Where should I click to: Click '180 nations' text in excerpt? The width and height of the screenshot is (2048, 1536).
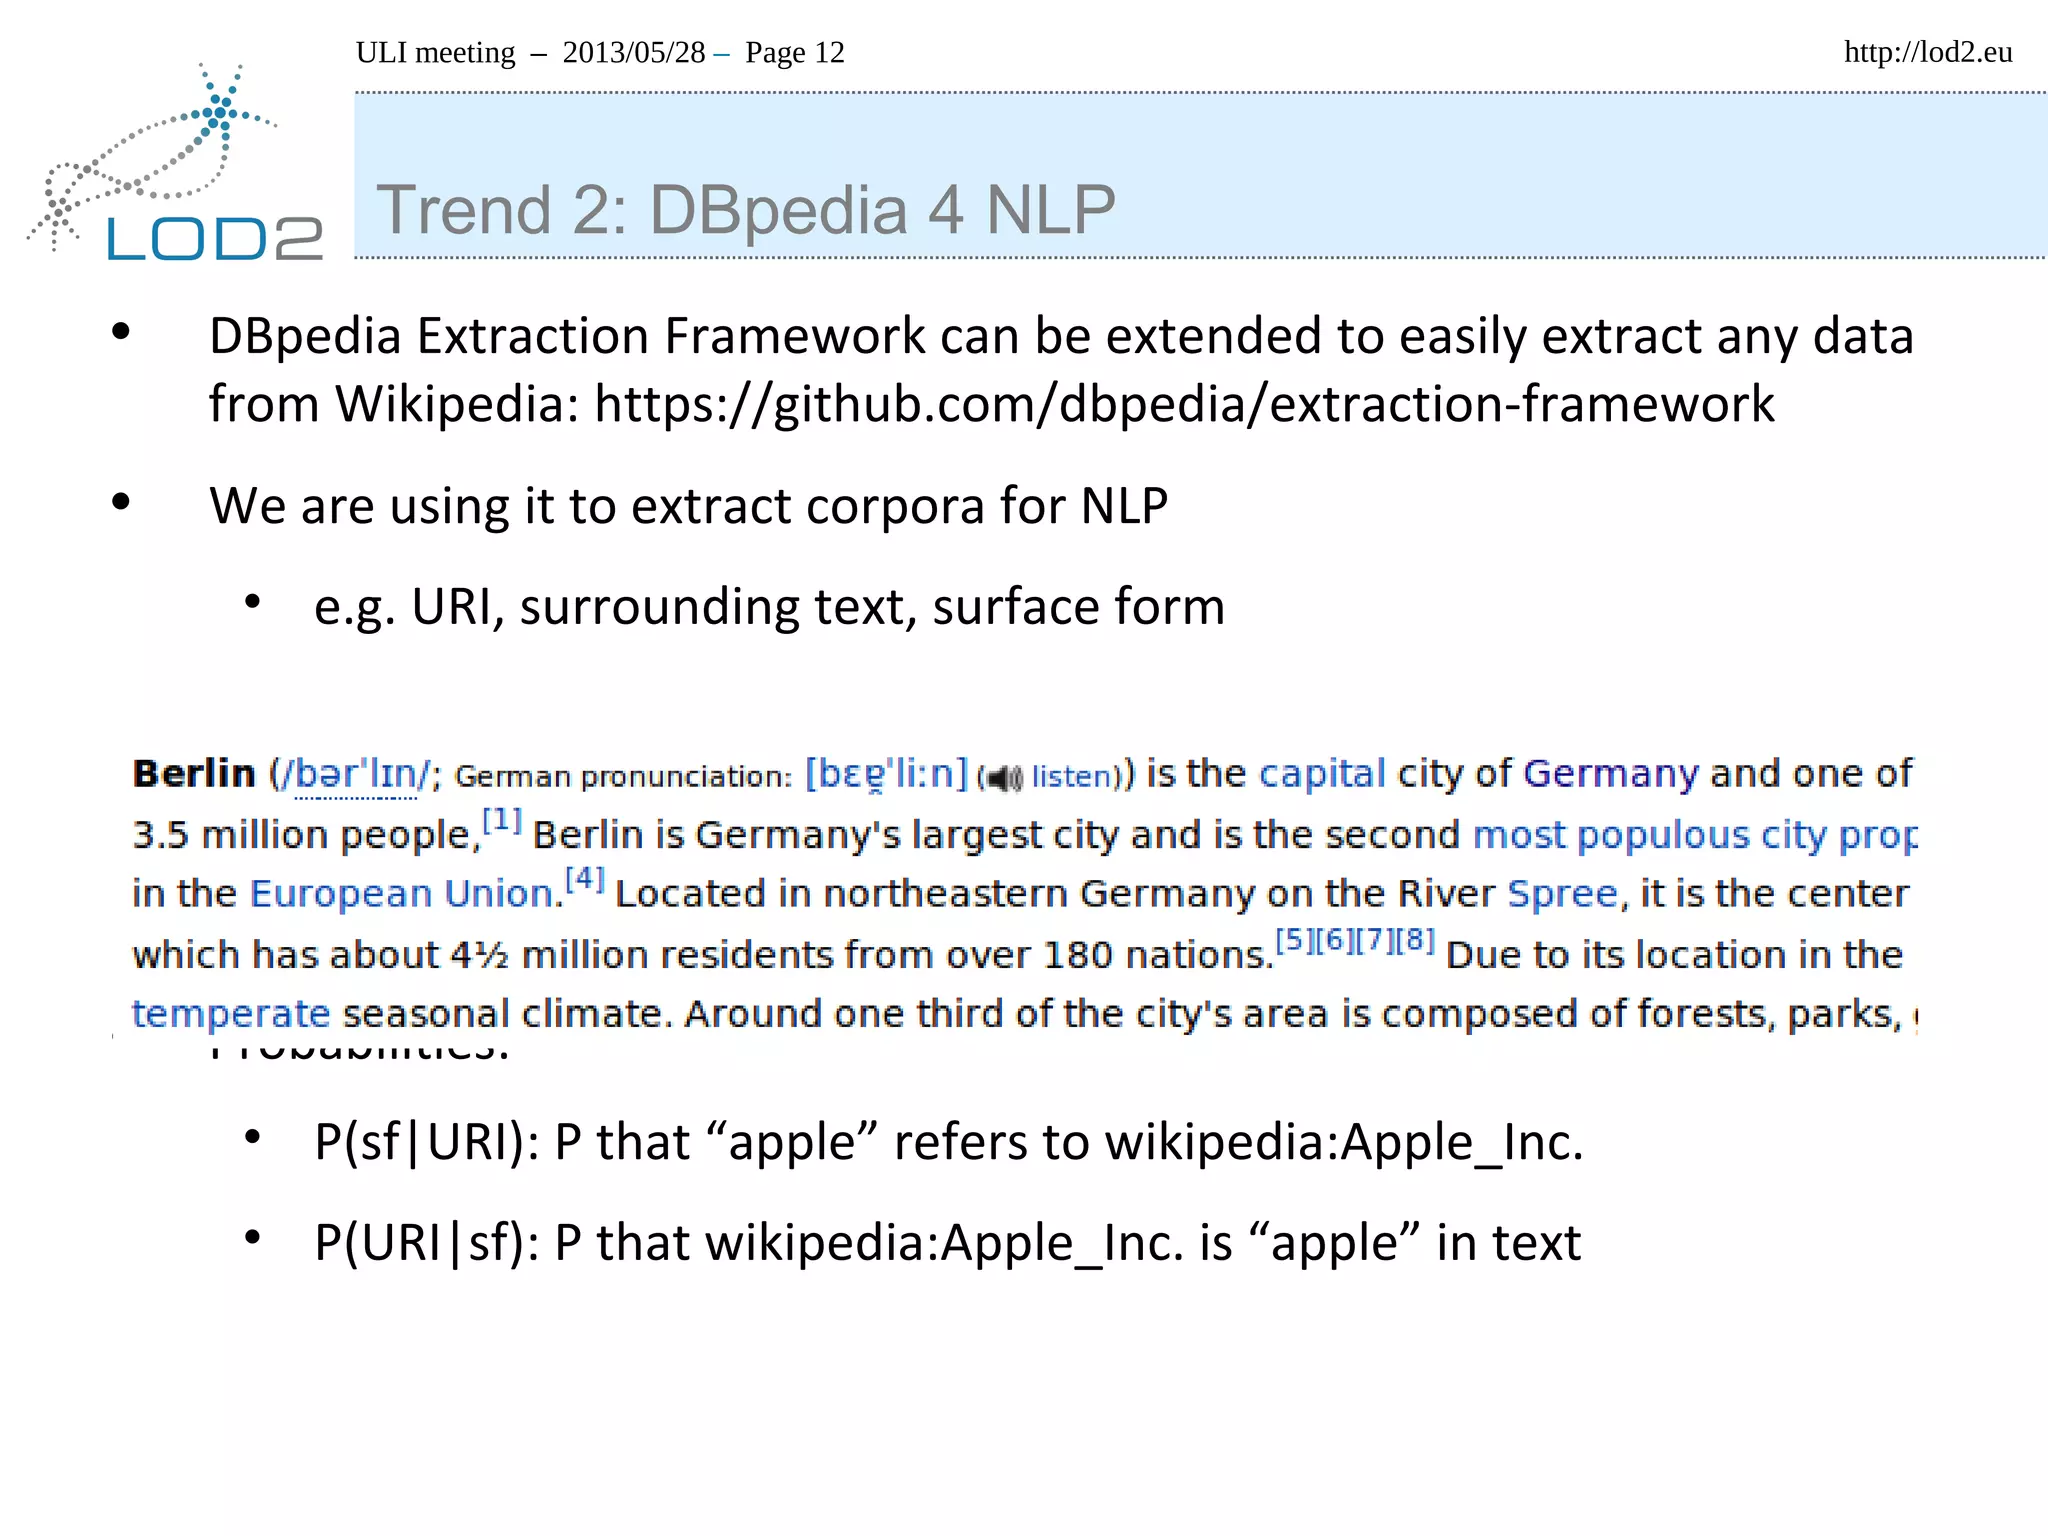coord(1153,955)
